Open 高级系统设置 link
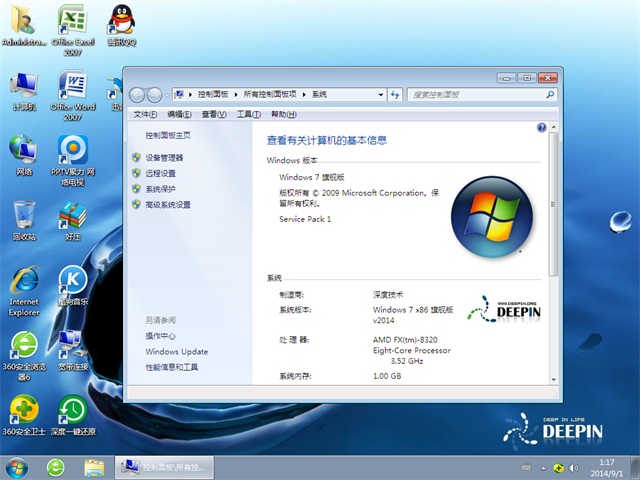 click(168, 204)
